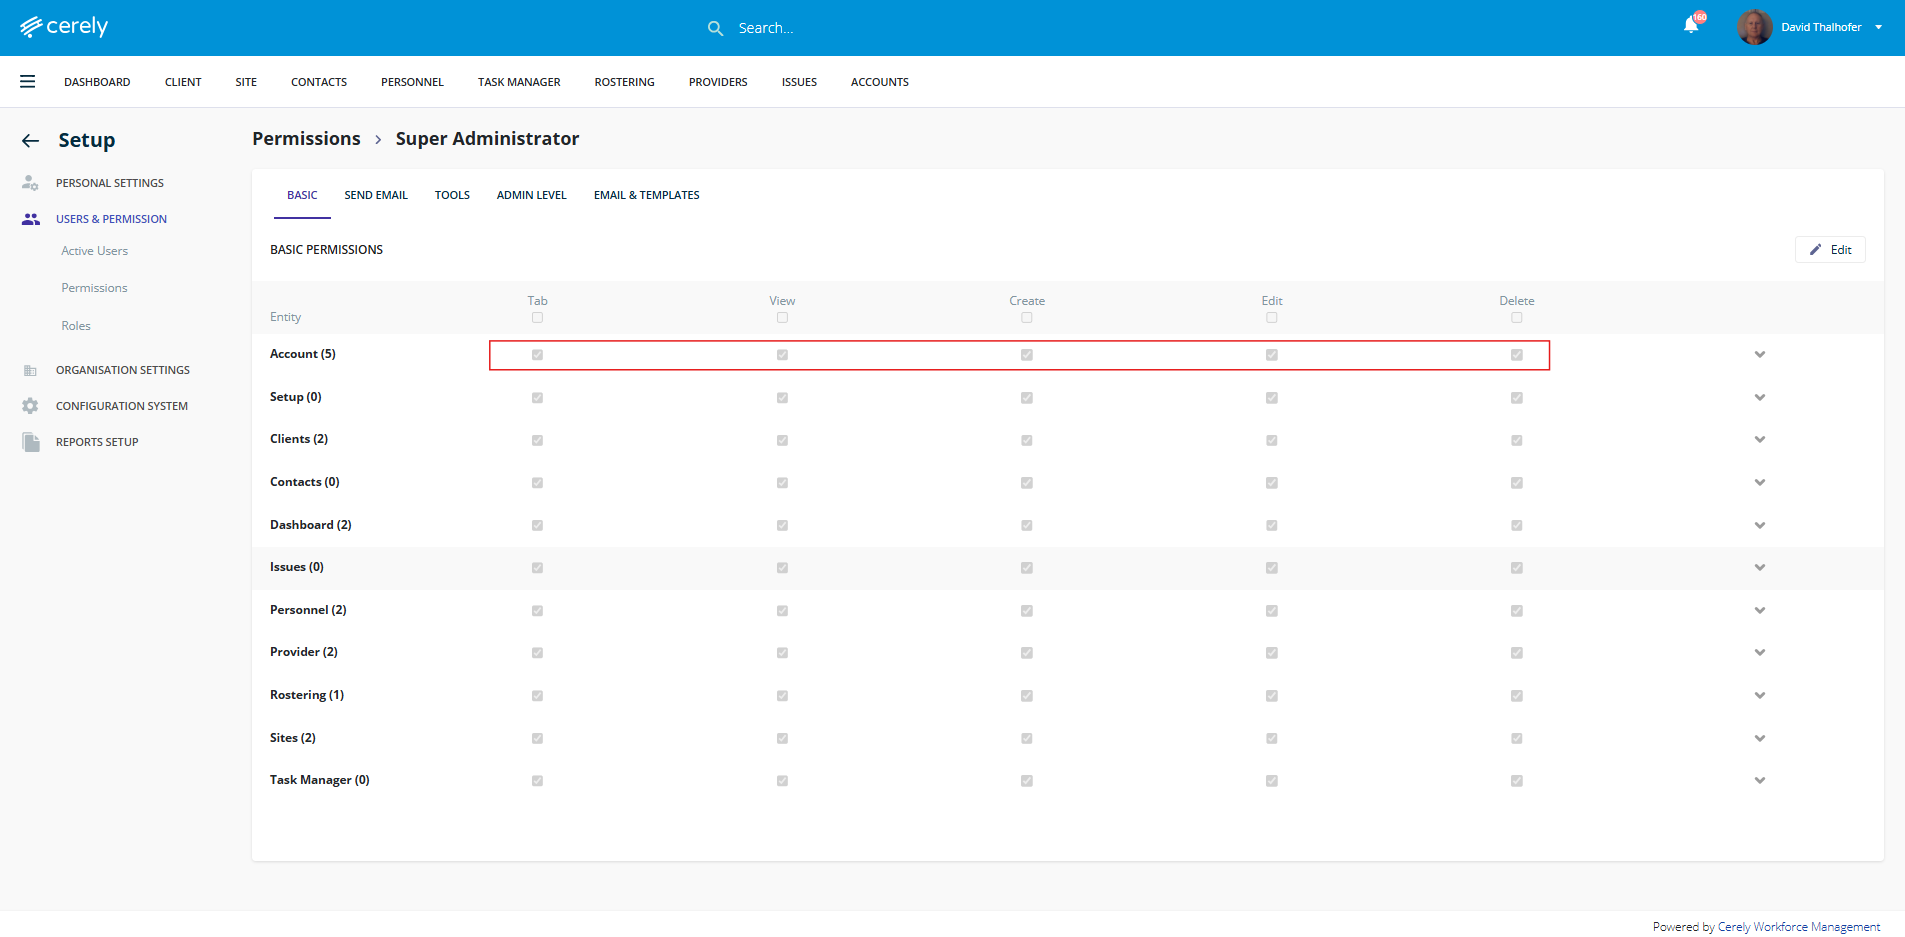Open the user dropdown arrow beside David Thalhofer

[1879, 27]
